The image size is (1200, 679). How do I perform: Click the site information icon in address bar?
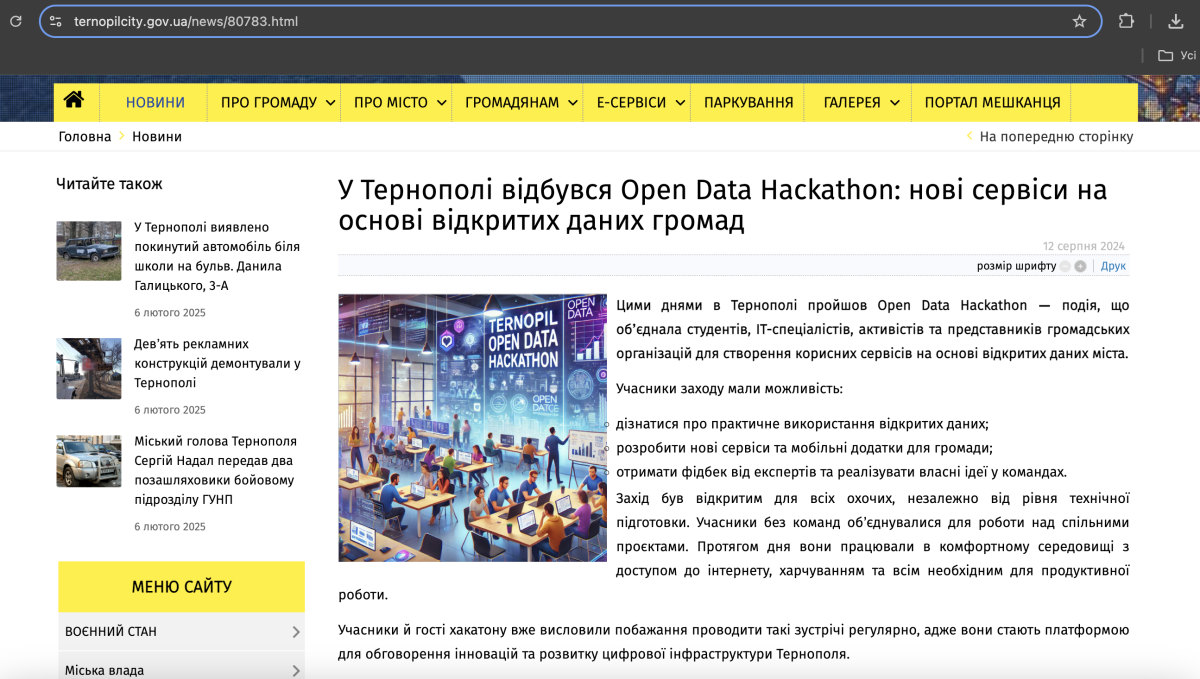(x=56, y=21)
